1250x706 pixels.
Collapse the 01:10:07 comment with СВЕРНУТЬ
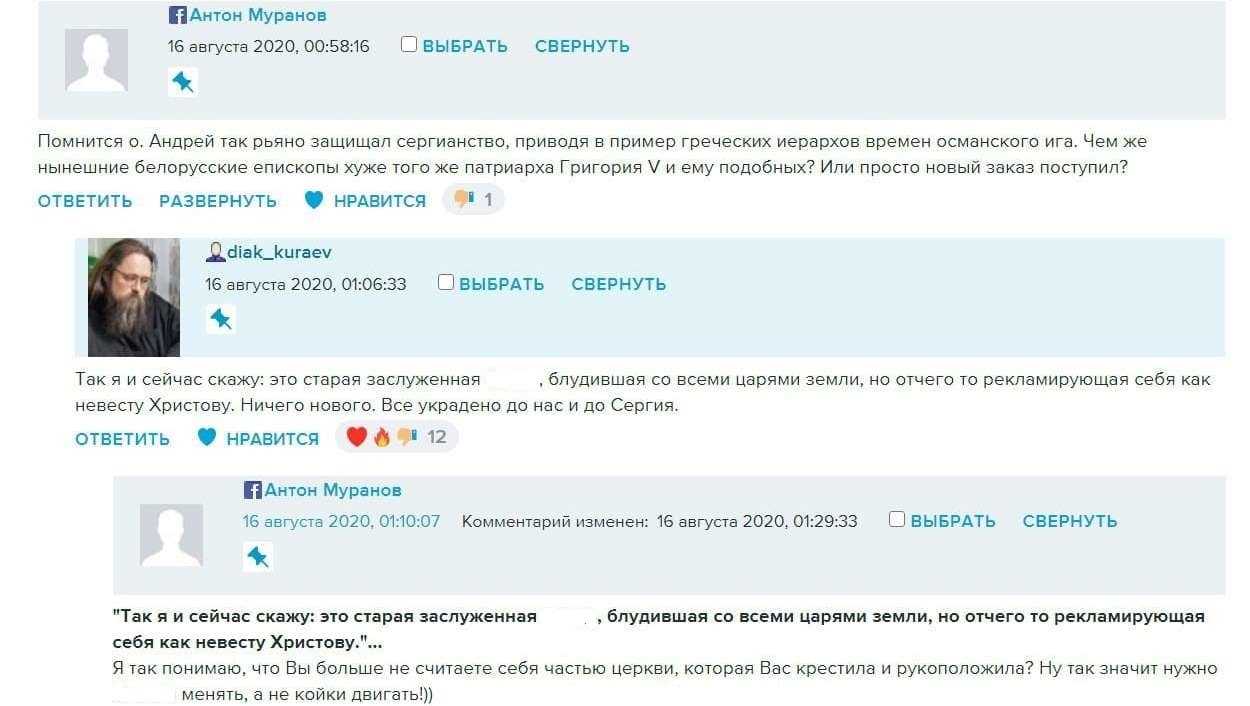[1070, 521]
